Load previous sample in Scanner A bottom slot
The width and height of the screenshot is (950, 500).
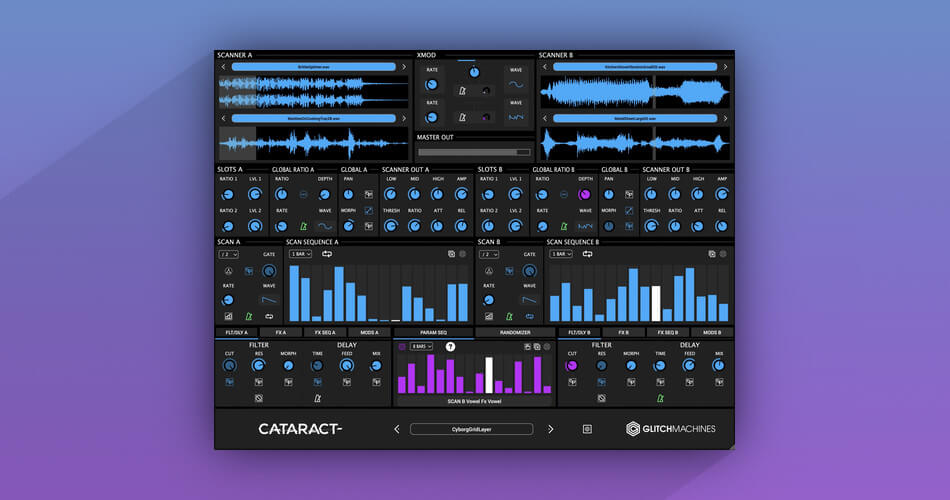coord(223,119)
